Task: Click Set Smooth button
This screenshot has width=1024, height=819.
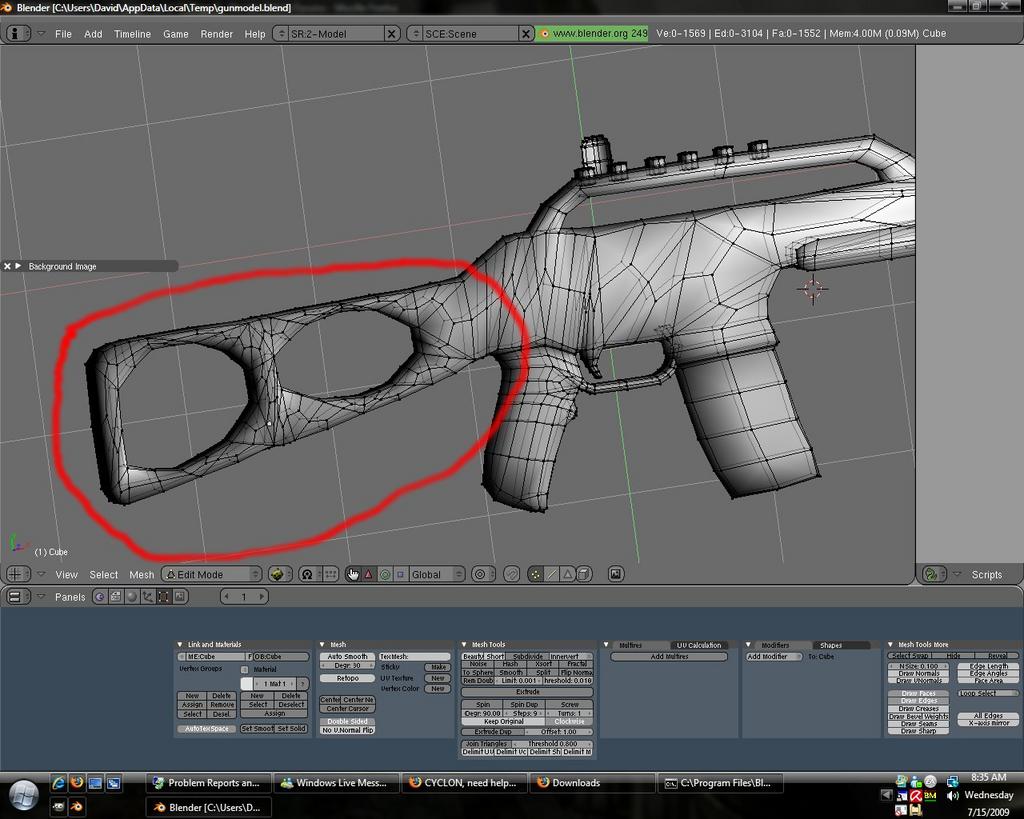Action: coord(256,728)
